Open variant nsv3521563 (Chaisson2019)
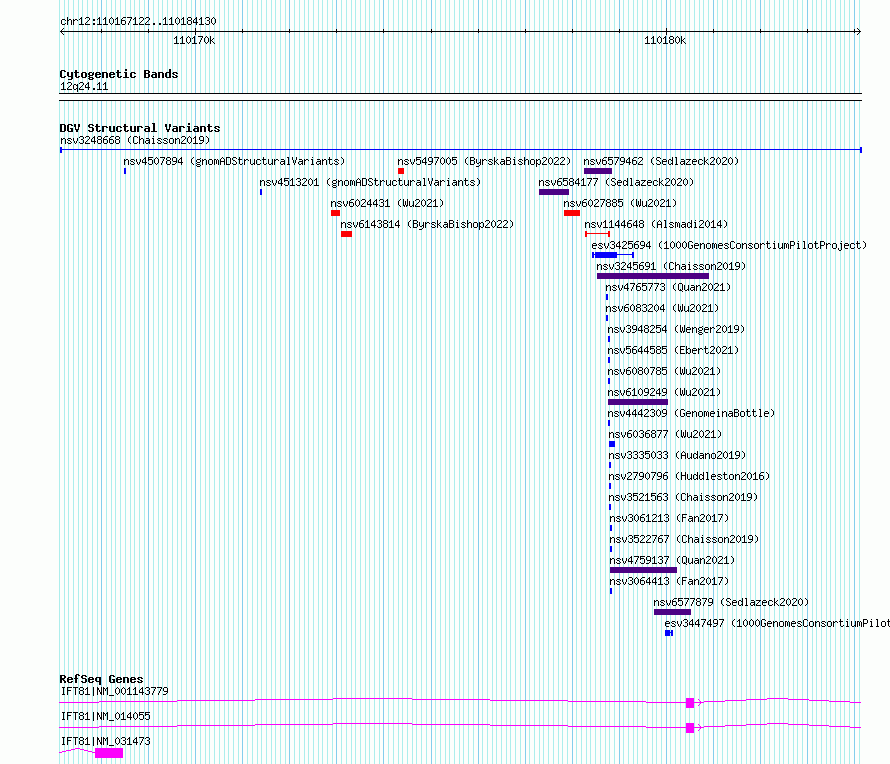The image size is (890, 764). coord(683,497)
